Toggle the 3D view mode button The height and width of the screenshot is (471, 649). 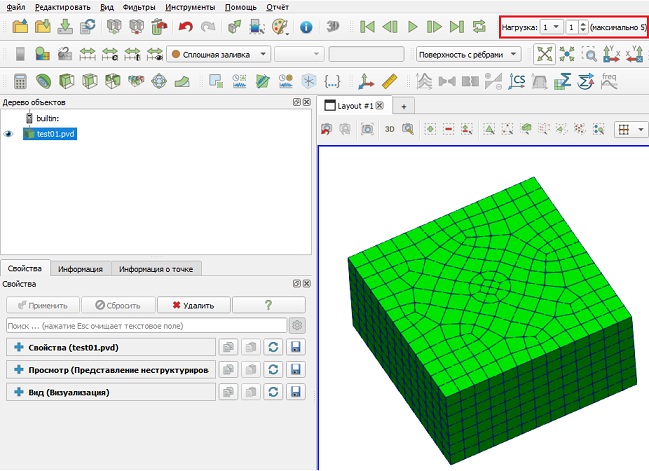click(389, 129)
